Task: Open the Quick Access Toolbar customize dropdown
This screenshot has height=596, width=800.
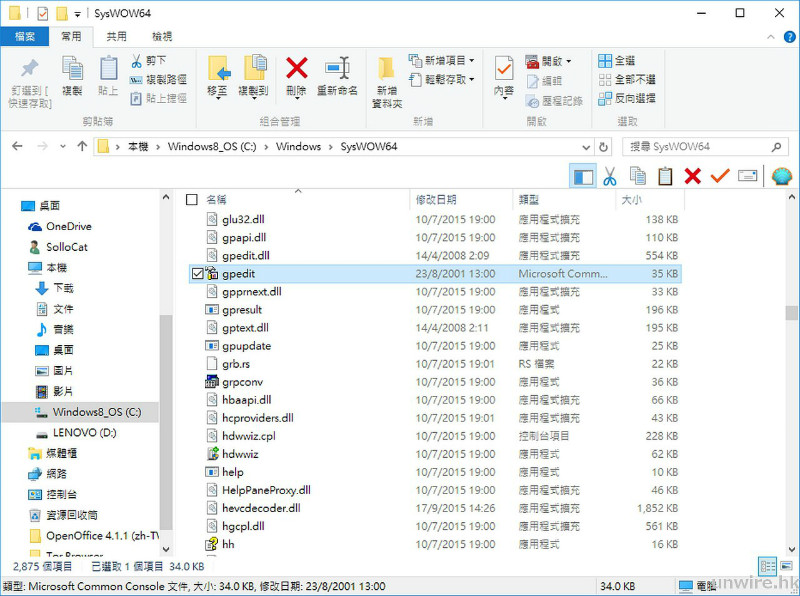Action: 78,14
